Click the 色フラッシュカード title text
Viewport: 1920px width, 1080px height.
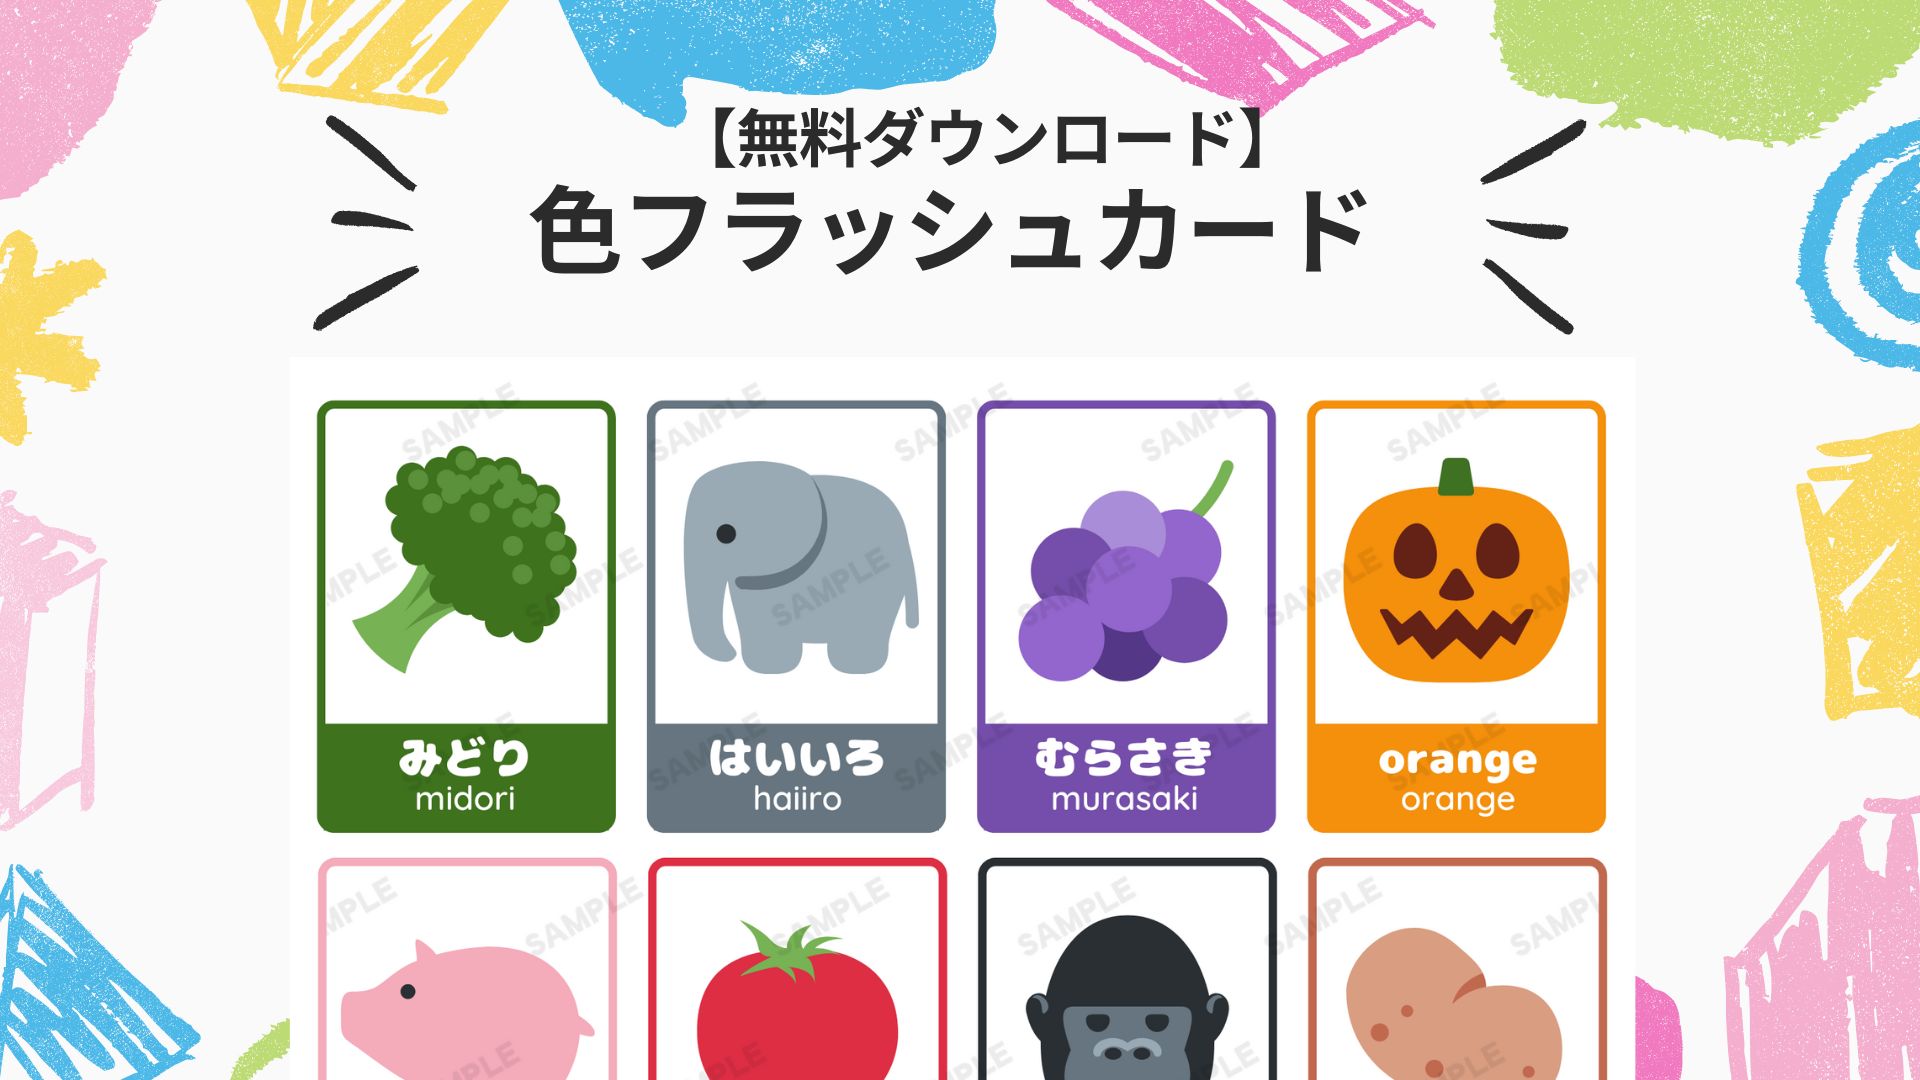(948, 230)
